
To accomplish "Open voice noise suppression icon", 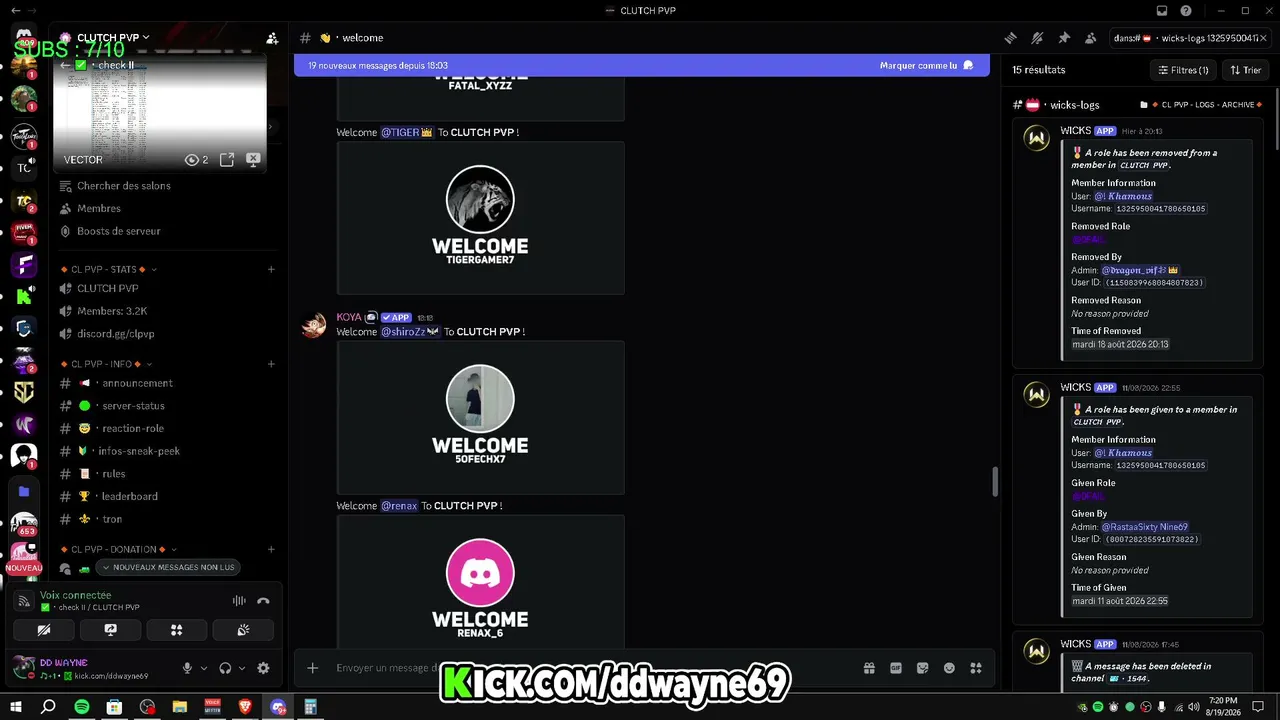I will click(239, 601).
